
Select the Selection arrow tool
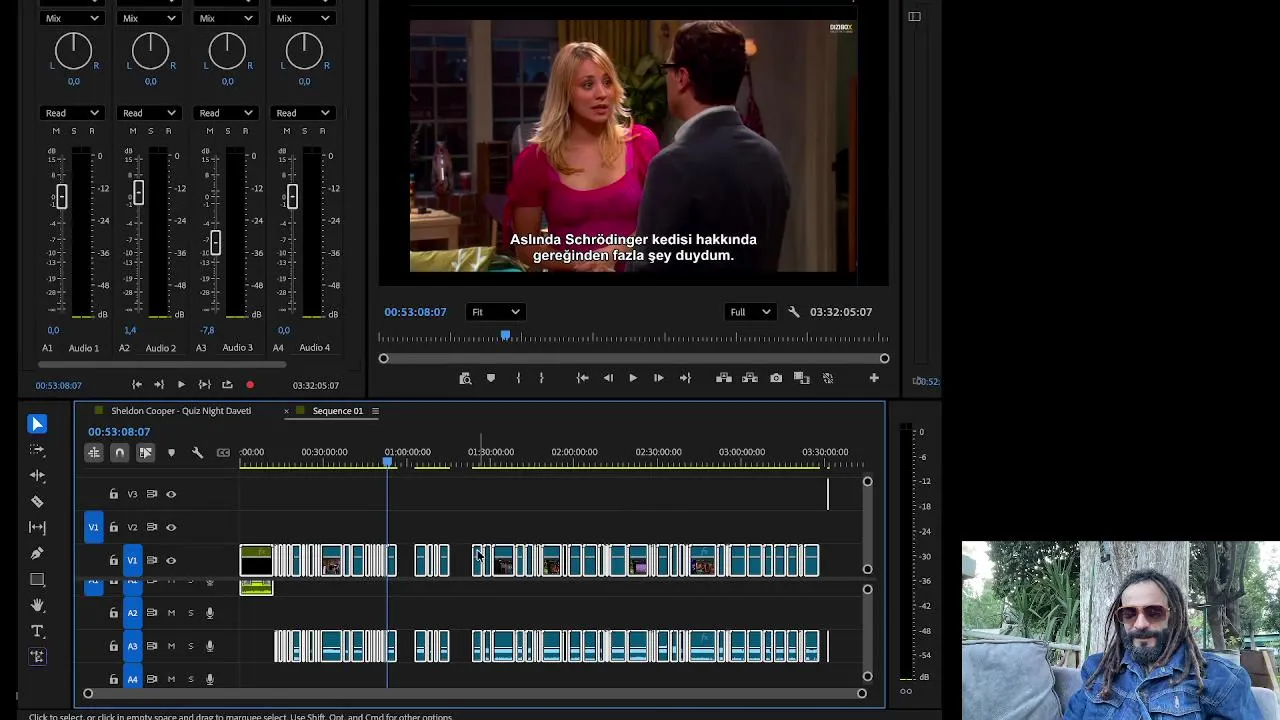[x=37, y=424]
